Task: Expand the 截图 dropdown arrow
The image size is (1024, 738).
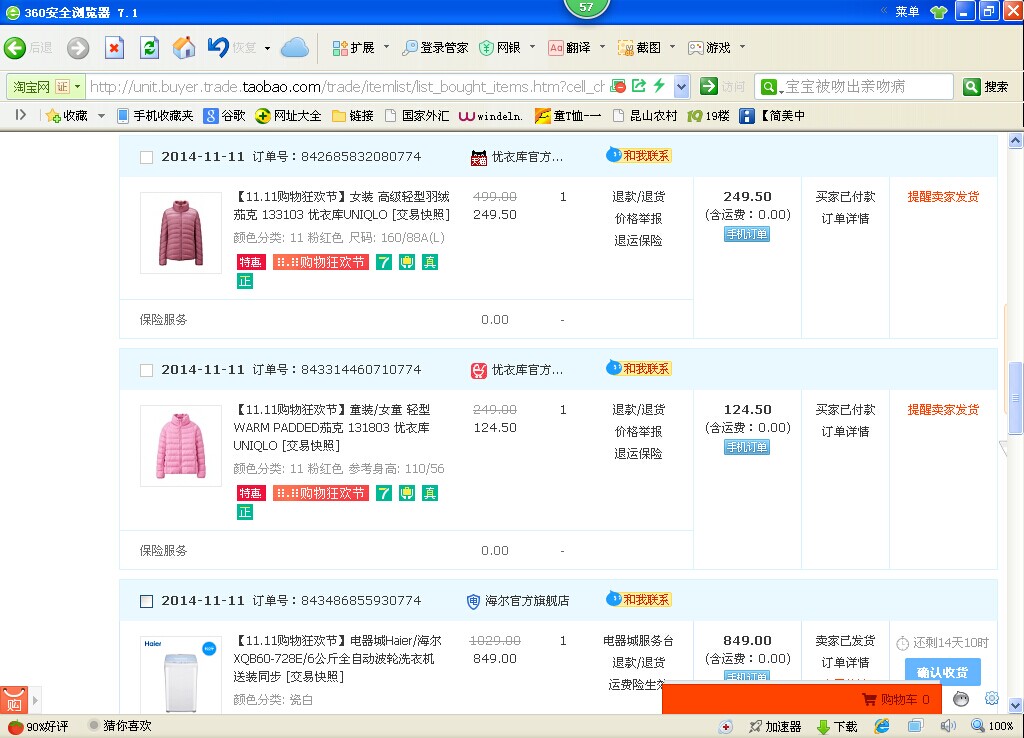Action: 672,47
